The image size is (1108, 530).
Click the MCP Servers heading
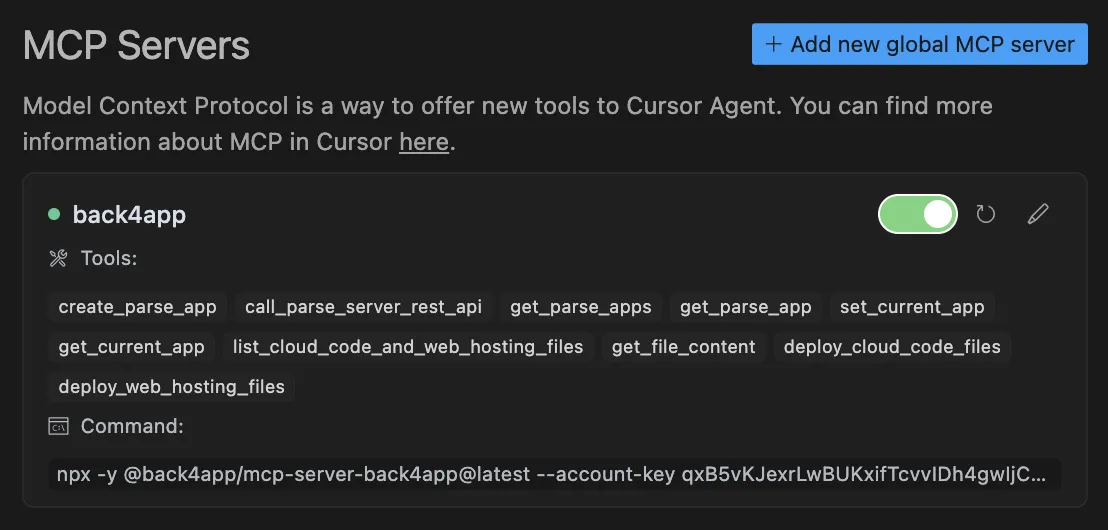[x=136, y=45]
